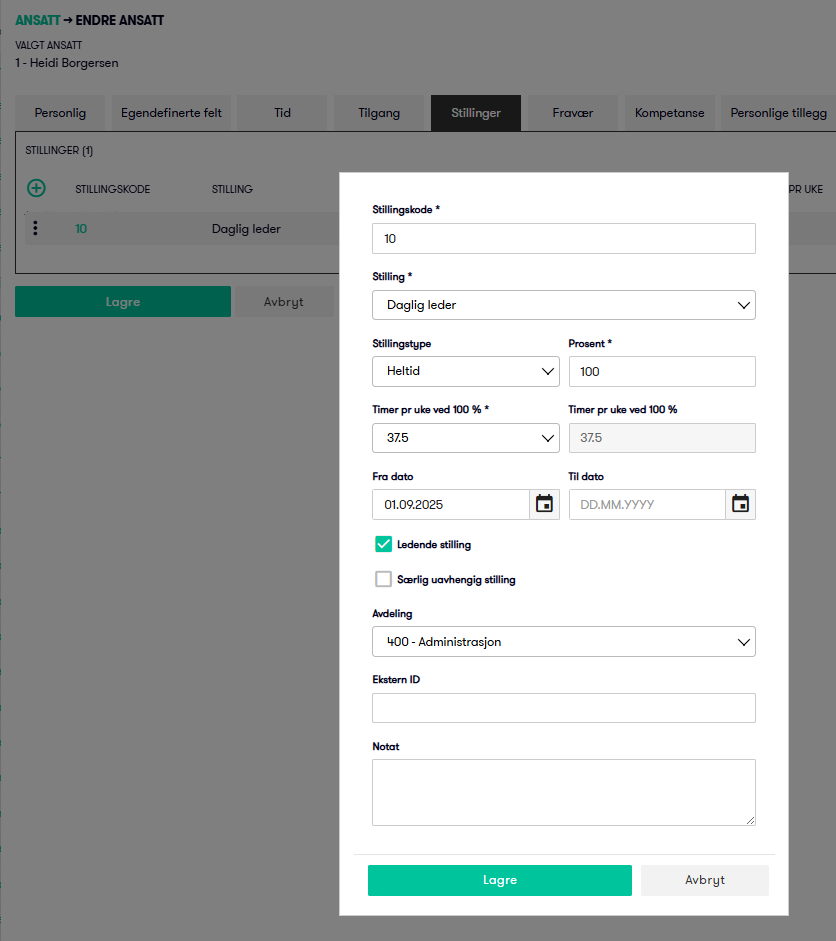Open the Timer pr uke 37.5 dropdown
The height and width of the screenshot is (941, 836).
(x=466, y=438)
